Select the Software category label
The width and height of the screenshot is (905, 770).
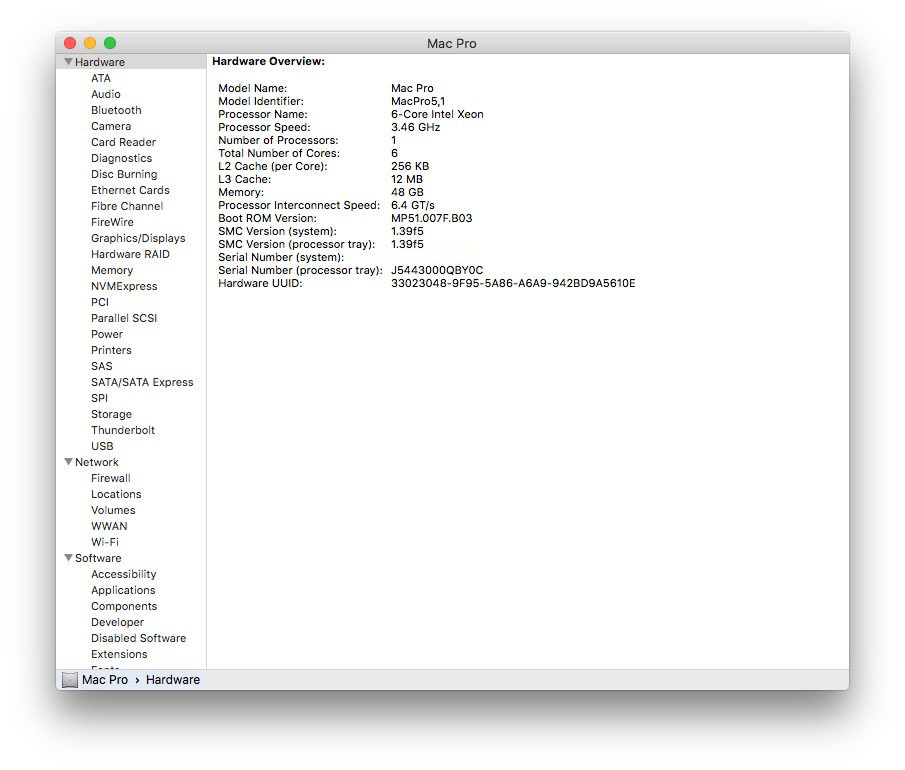[98, 558]
